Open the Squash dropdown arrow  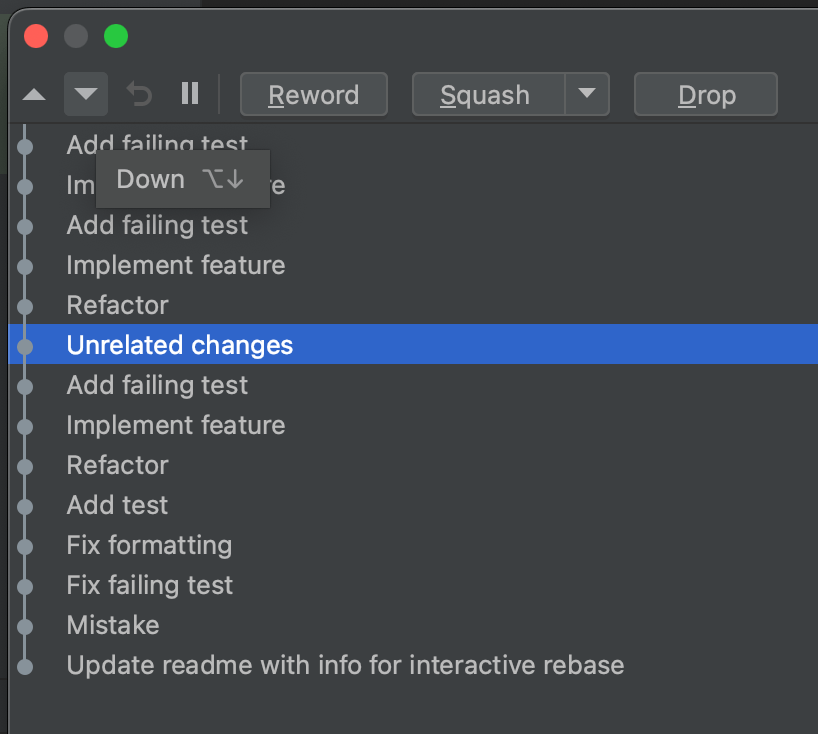point(589,94)
